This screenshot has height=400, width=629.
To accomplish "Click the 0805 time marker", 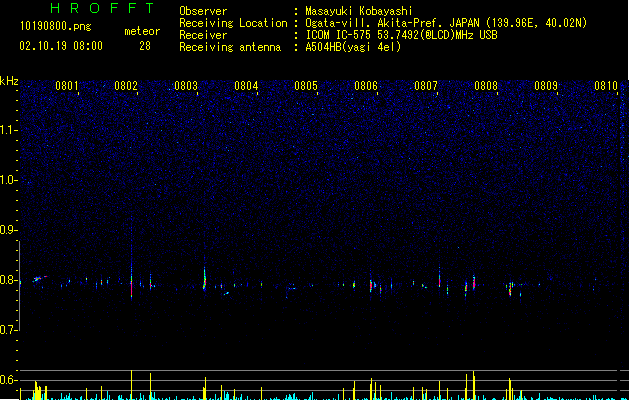I will tap(306, 86).
